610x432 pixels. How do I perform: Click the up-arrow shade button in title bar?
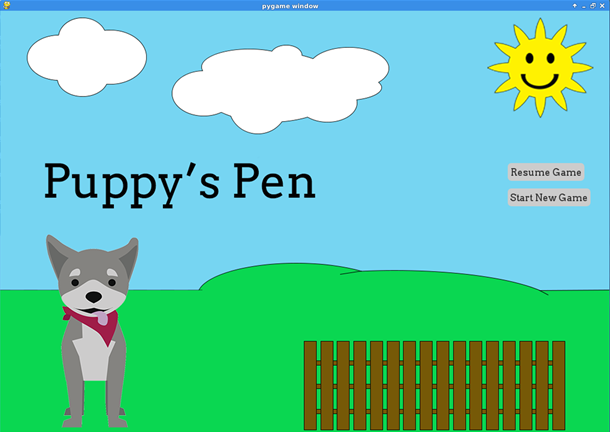click(574, 5)
